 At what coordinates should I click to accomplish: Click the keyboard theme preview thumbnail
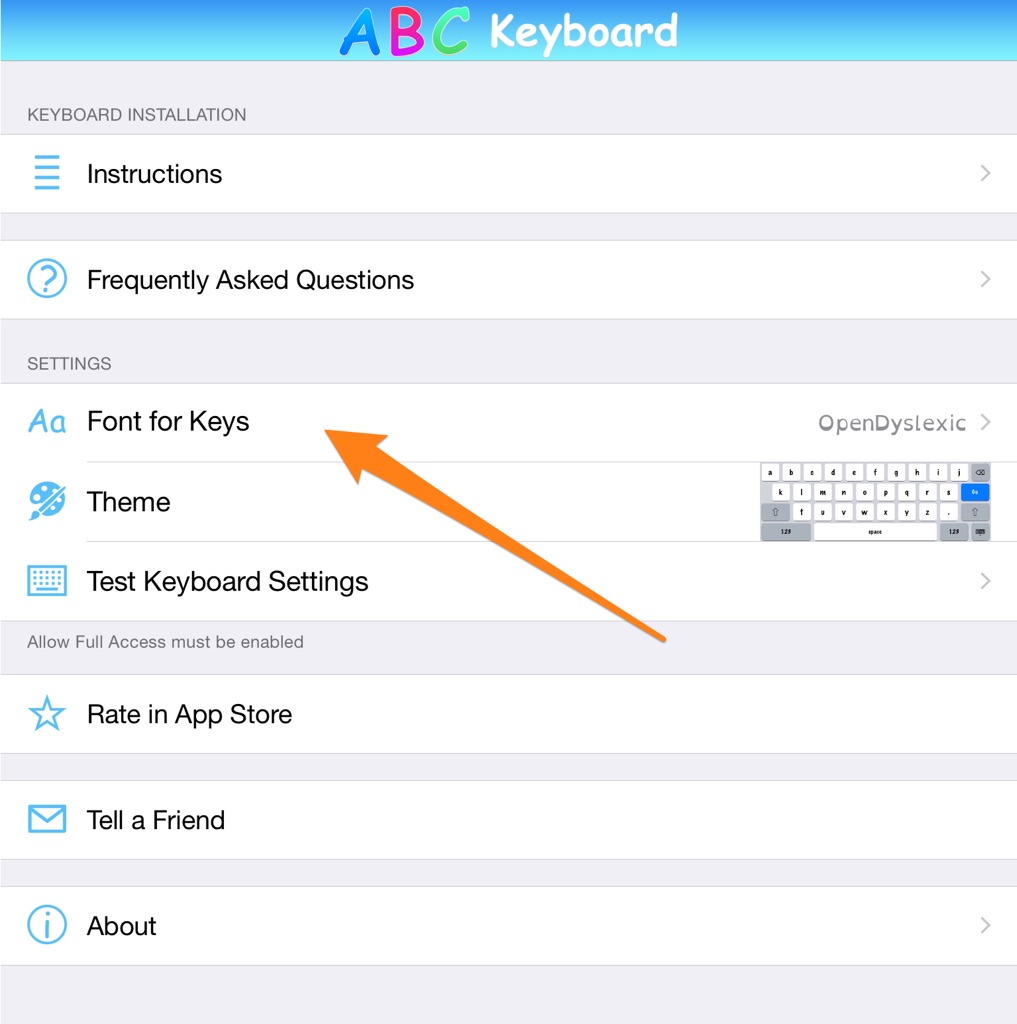[x=875, y=501]
